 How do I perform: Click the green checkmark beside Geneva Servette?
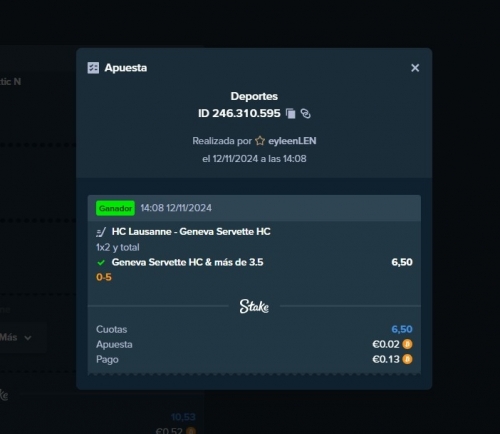click(101, 263)
